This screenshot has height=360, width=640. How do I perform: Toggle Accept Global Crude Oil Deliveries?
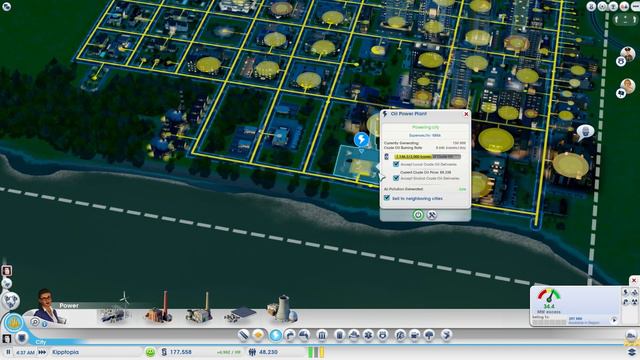pos(396,178)
